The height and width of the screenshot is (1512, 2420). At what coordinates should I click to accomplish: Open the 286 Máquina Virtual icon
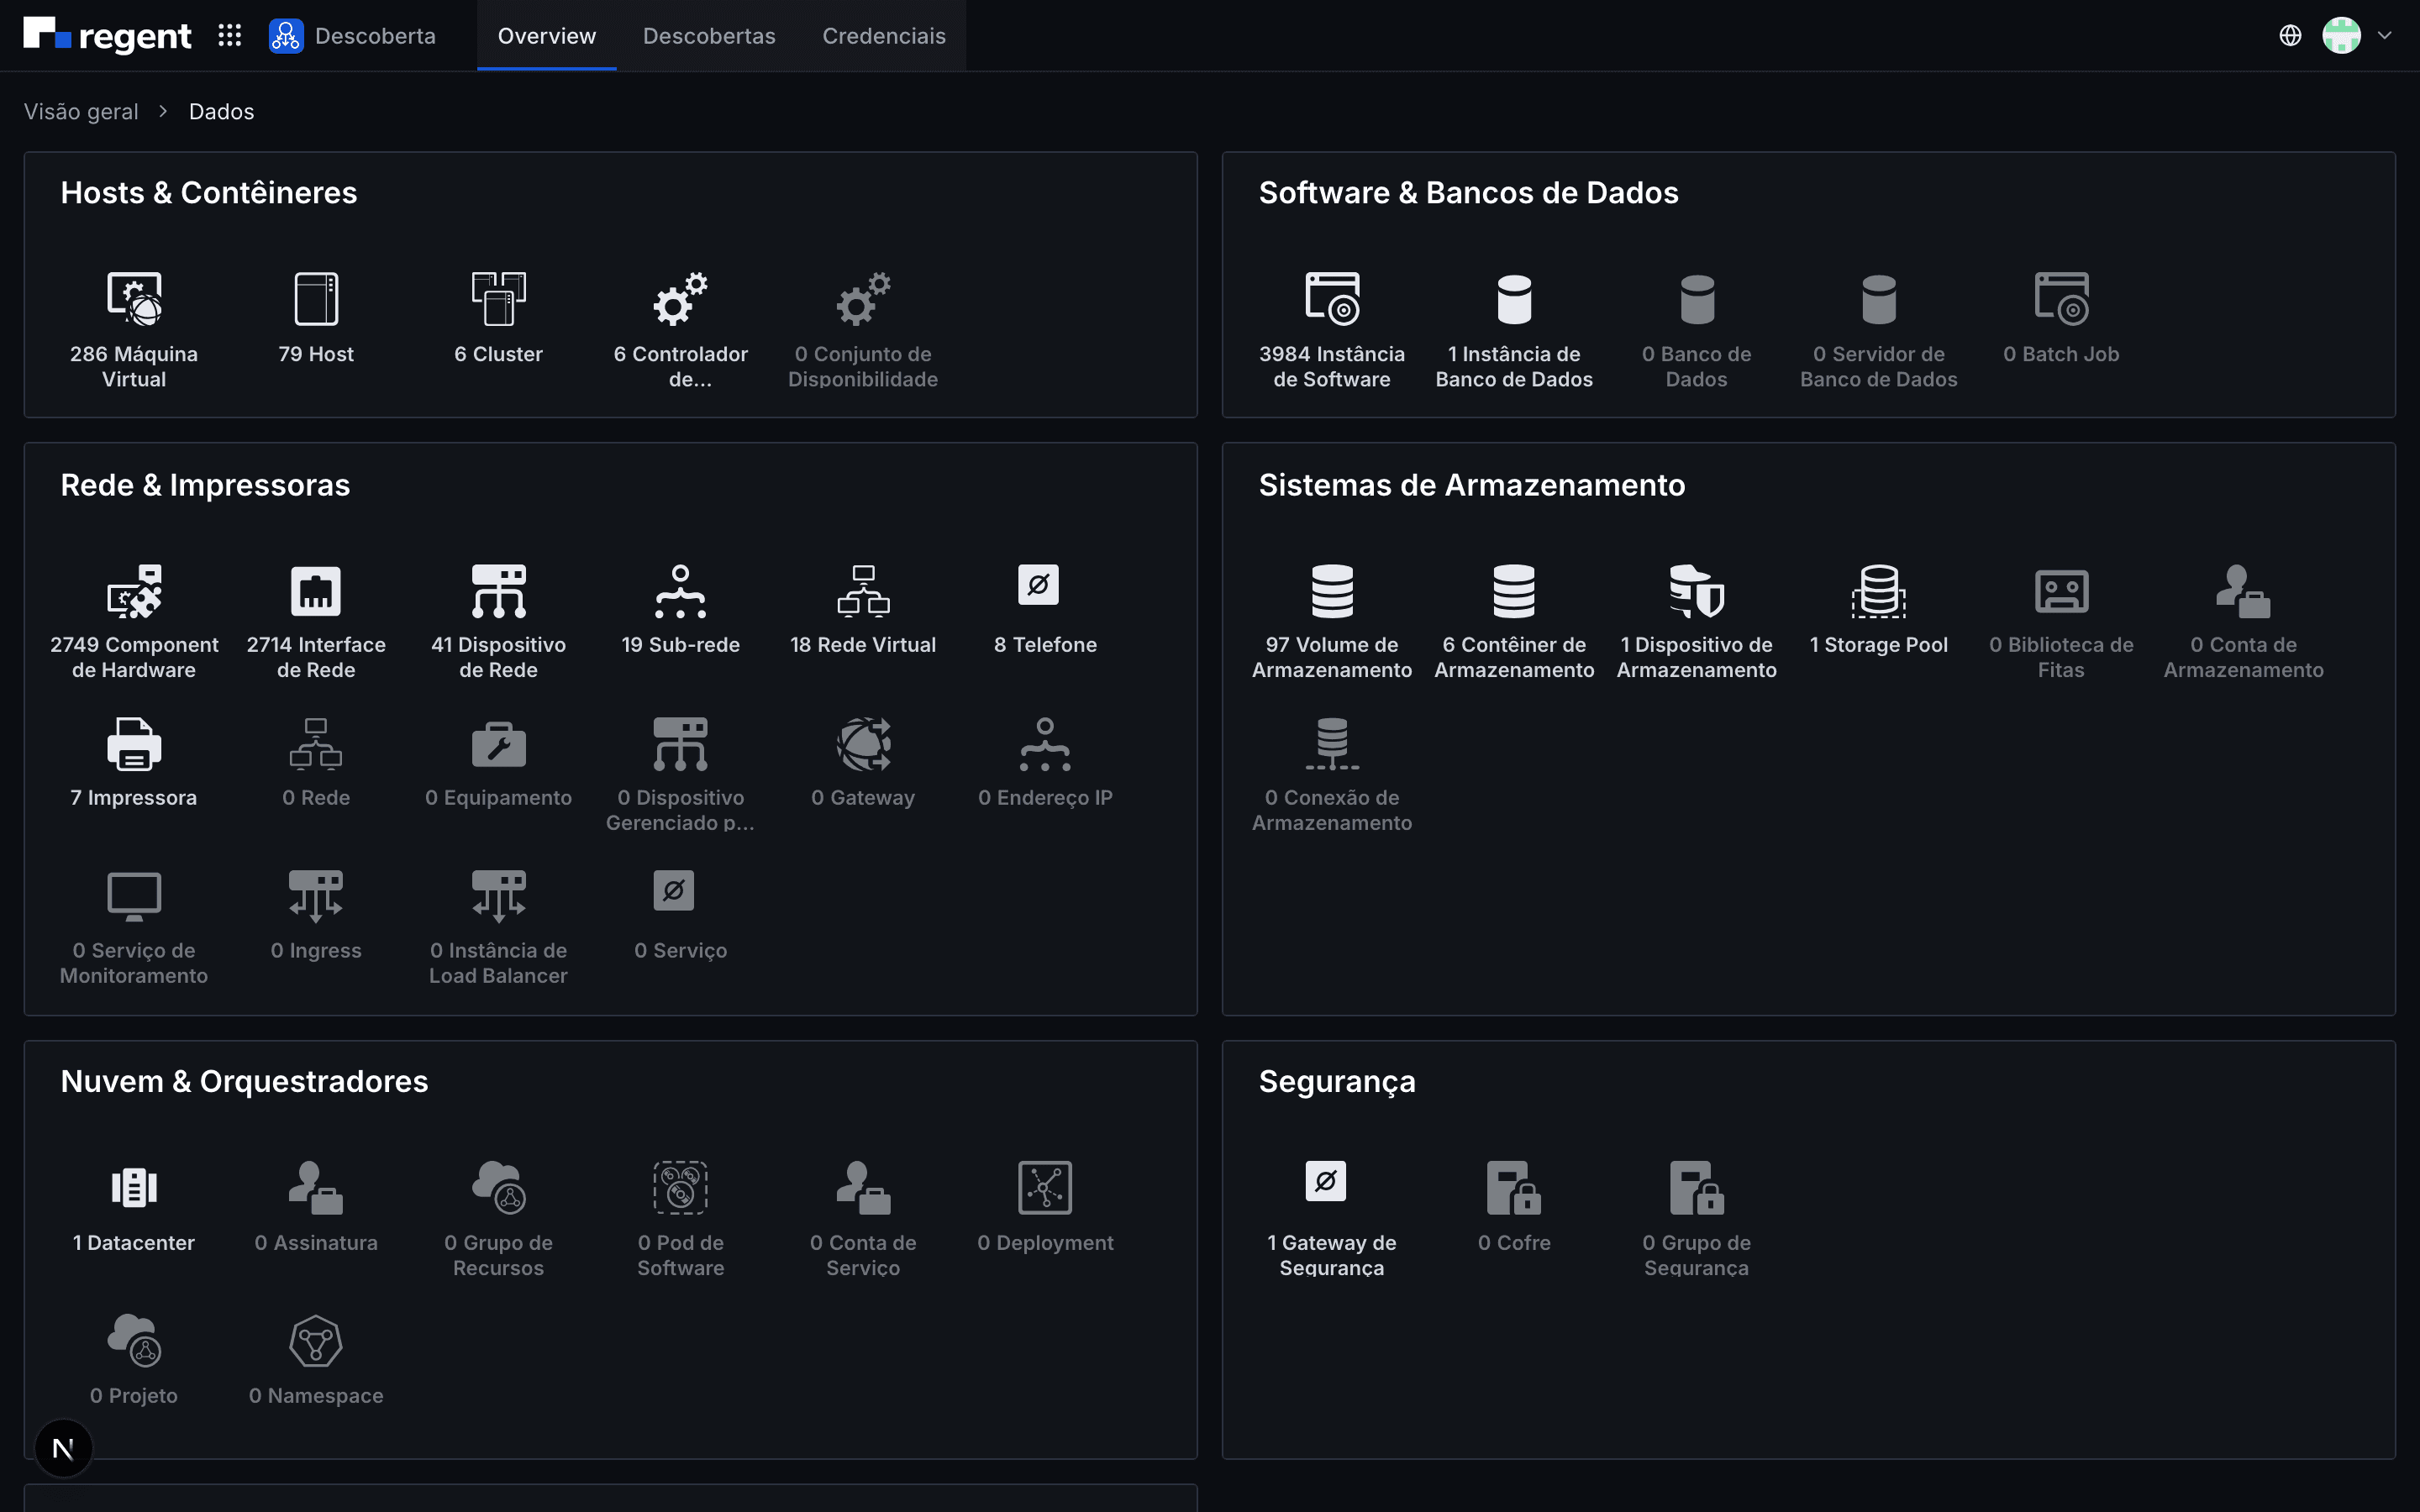pos(134,299)
